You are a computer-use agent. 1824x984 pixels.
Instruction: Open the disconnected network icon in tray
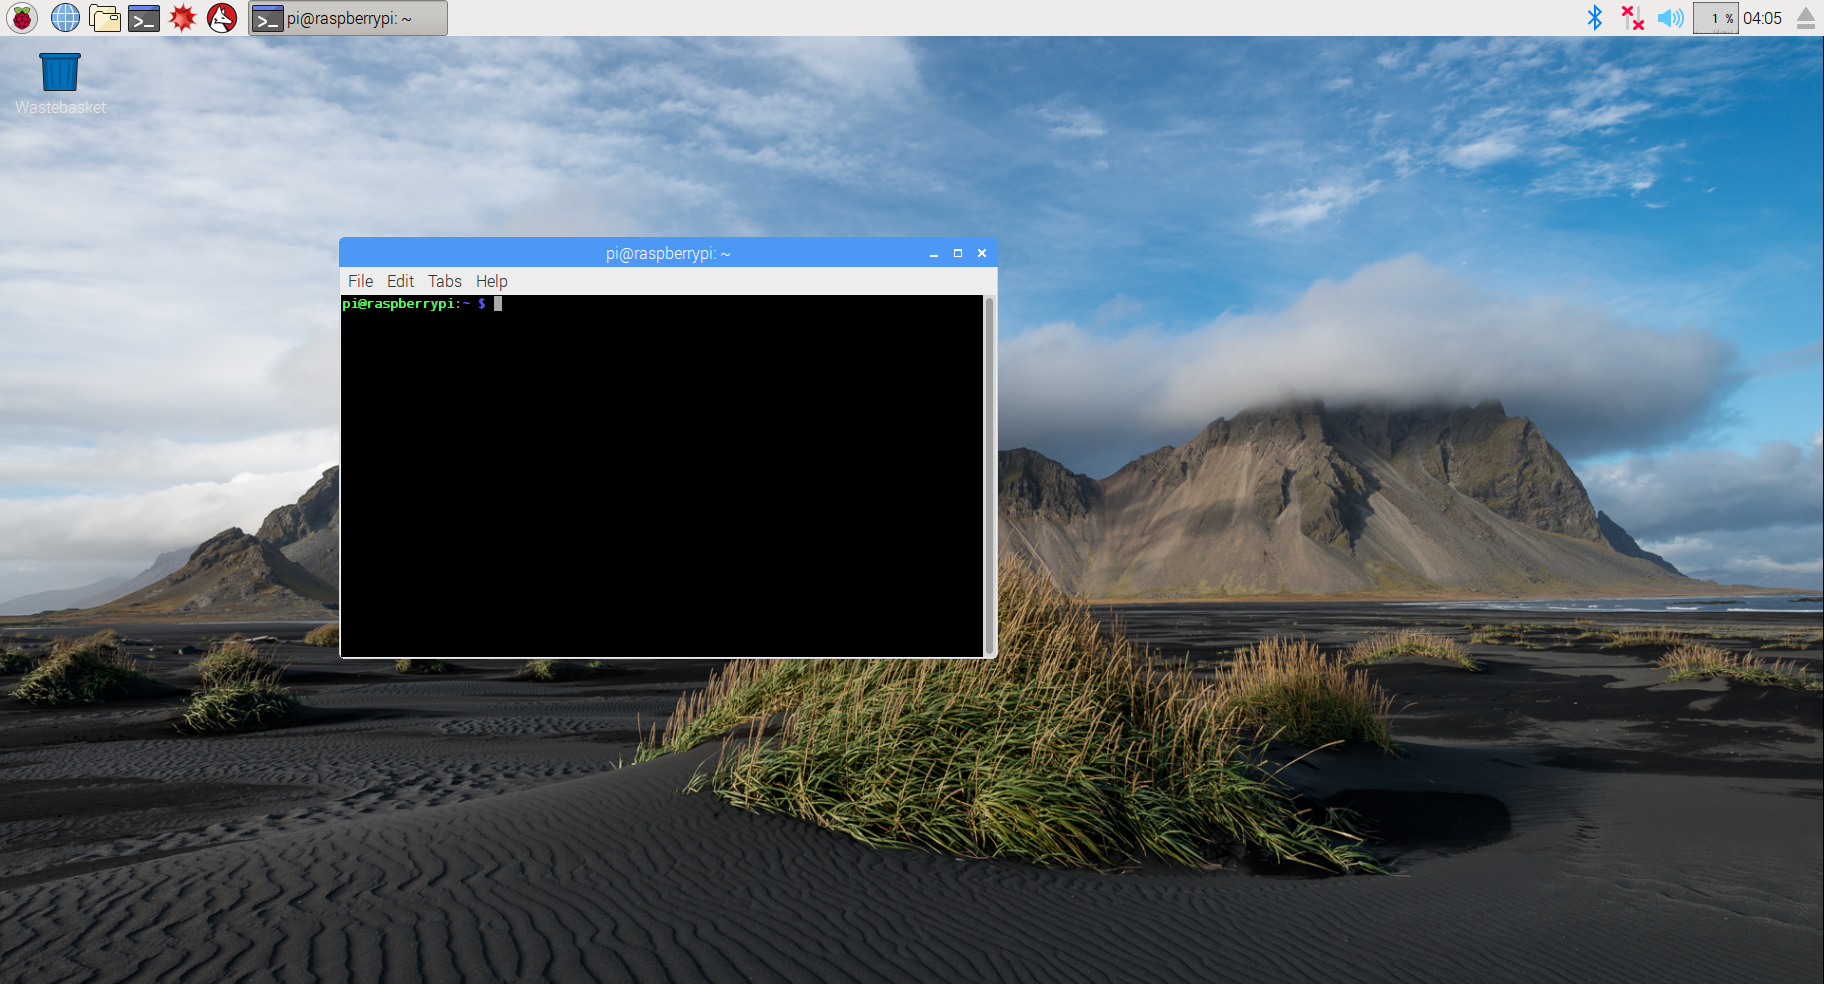(1632, 17)
